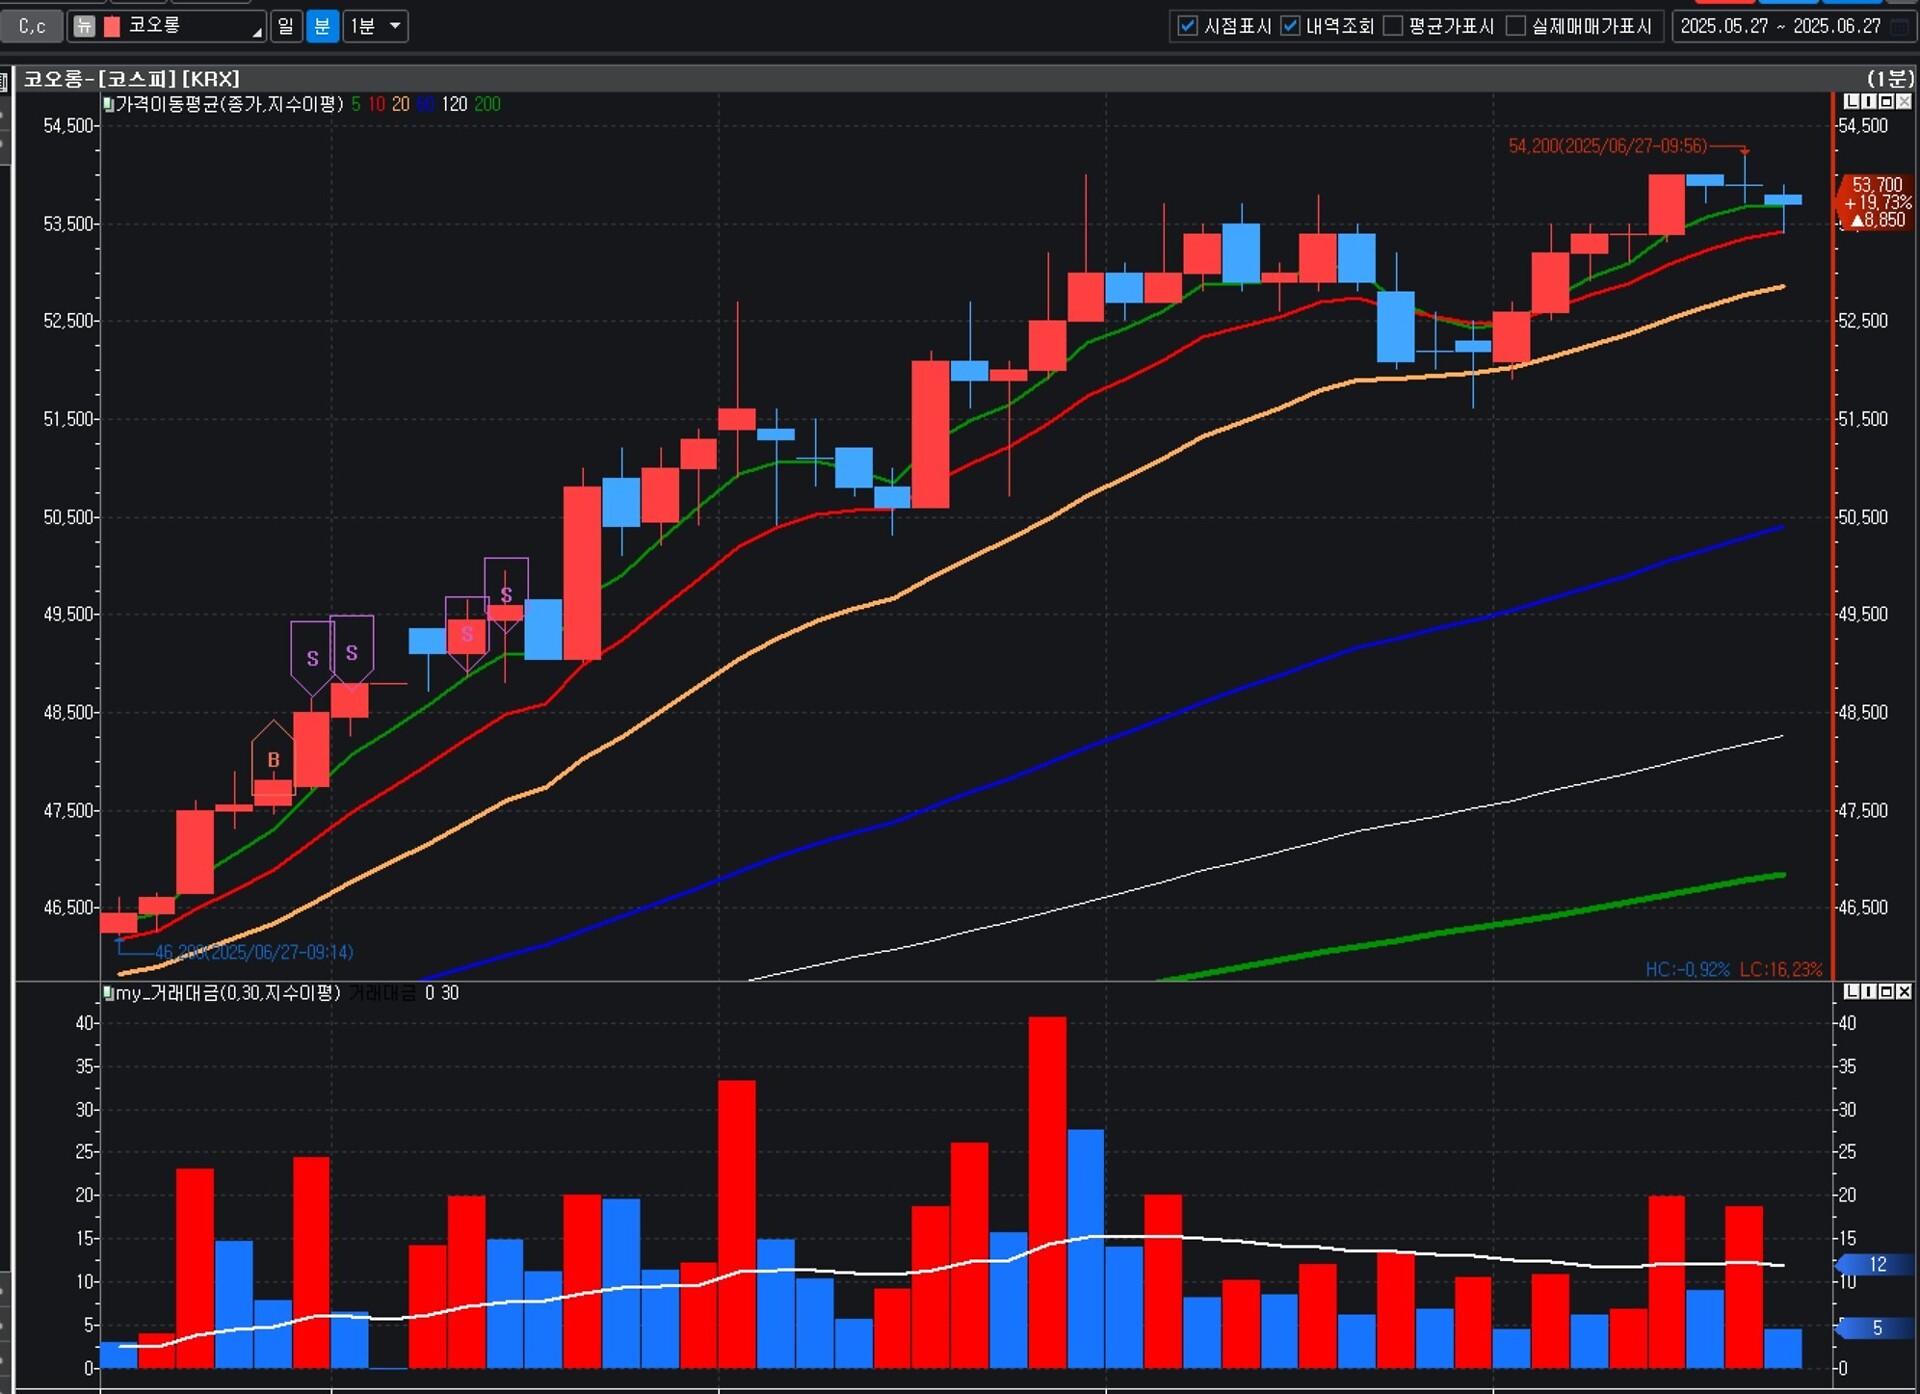Click the B buy marker on chart
Image resolution: width=1920 pixels, height=1394 pixels.
(273, 759)
